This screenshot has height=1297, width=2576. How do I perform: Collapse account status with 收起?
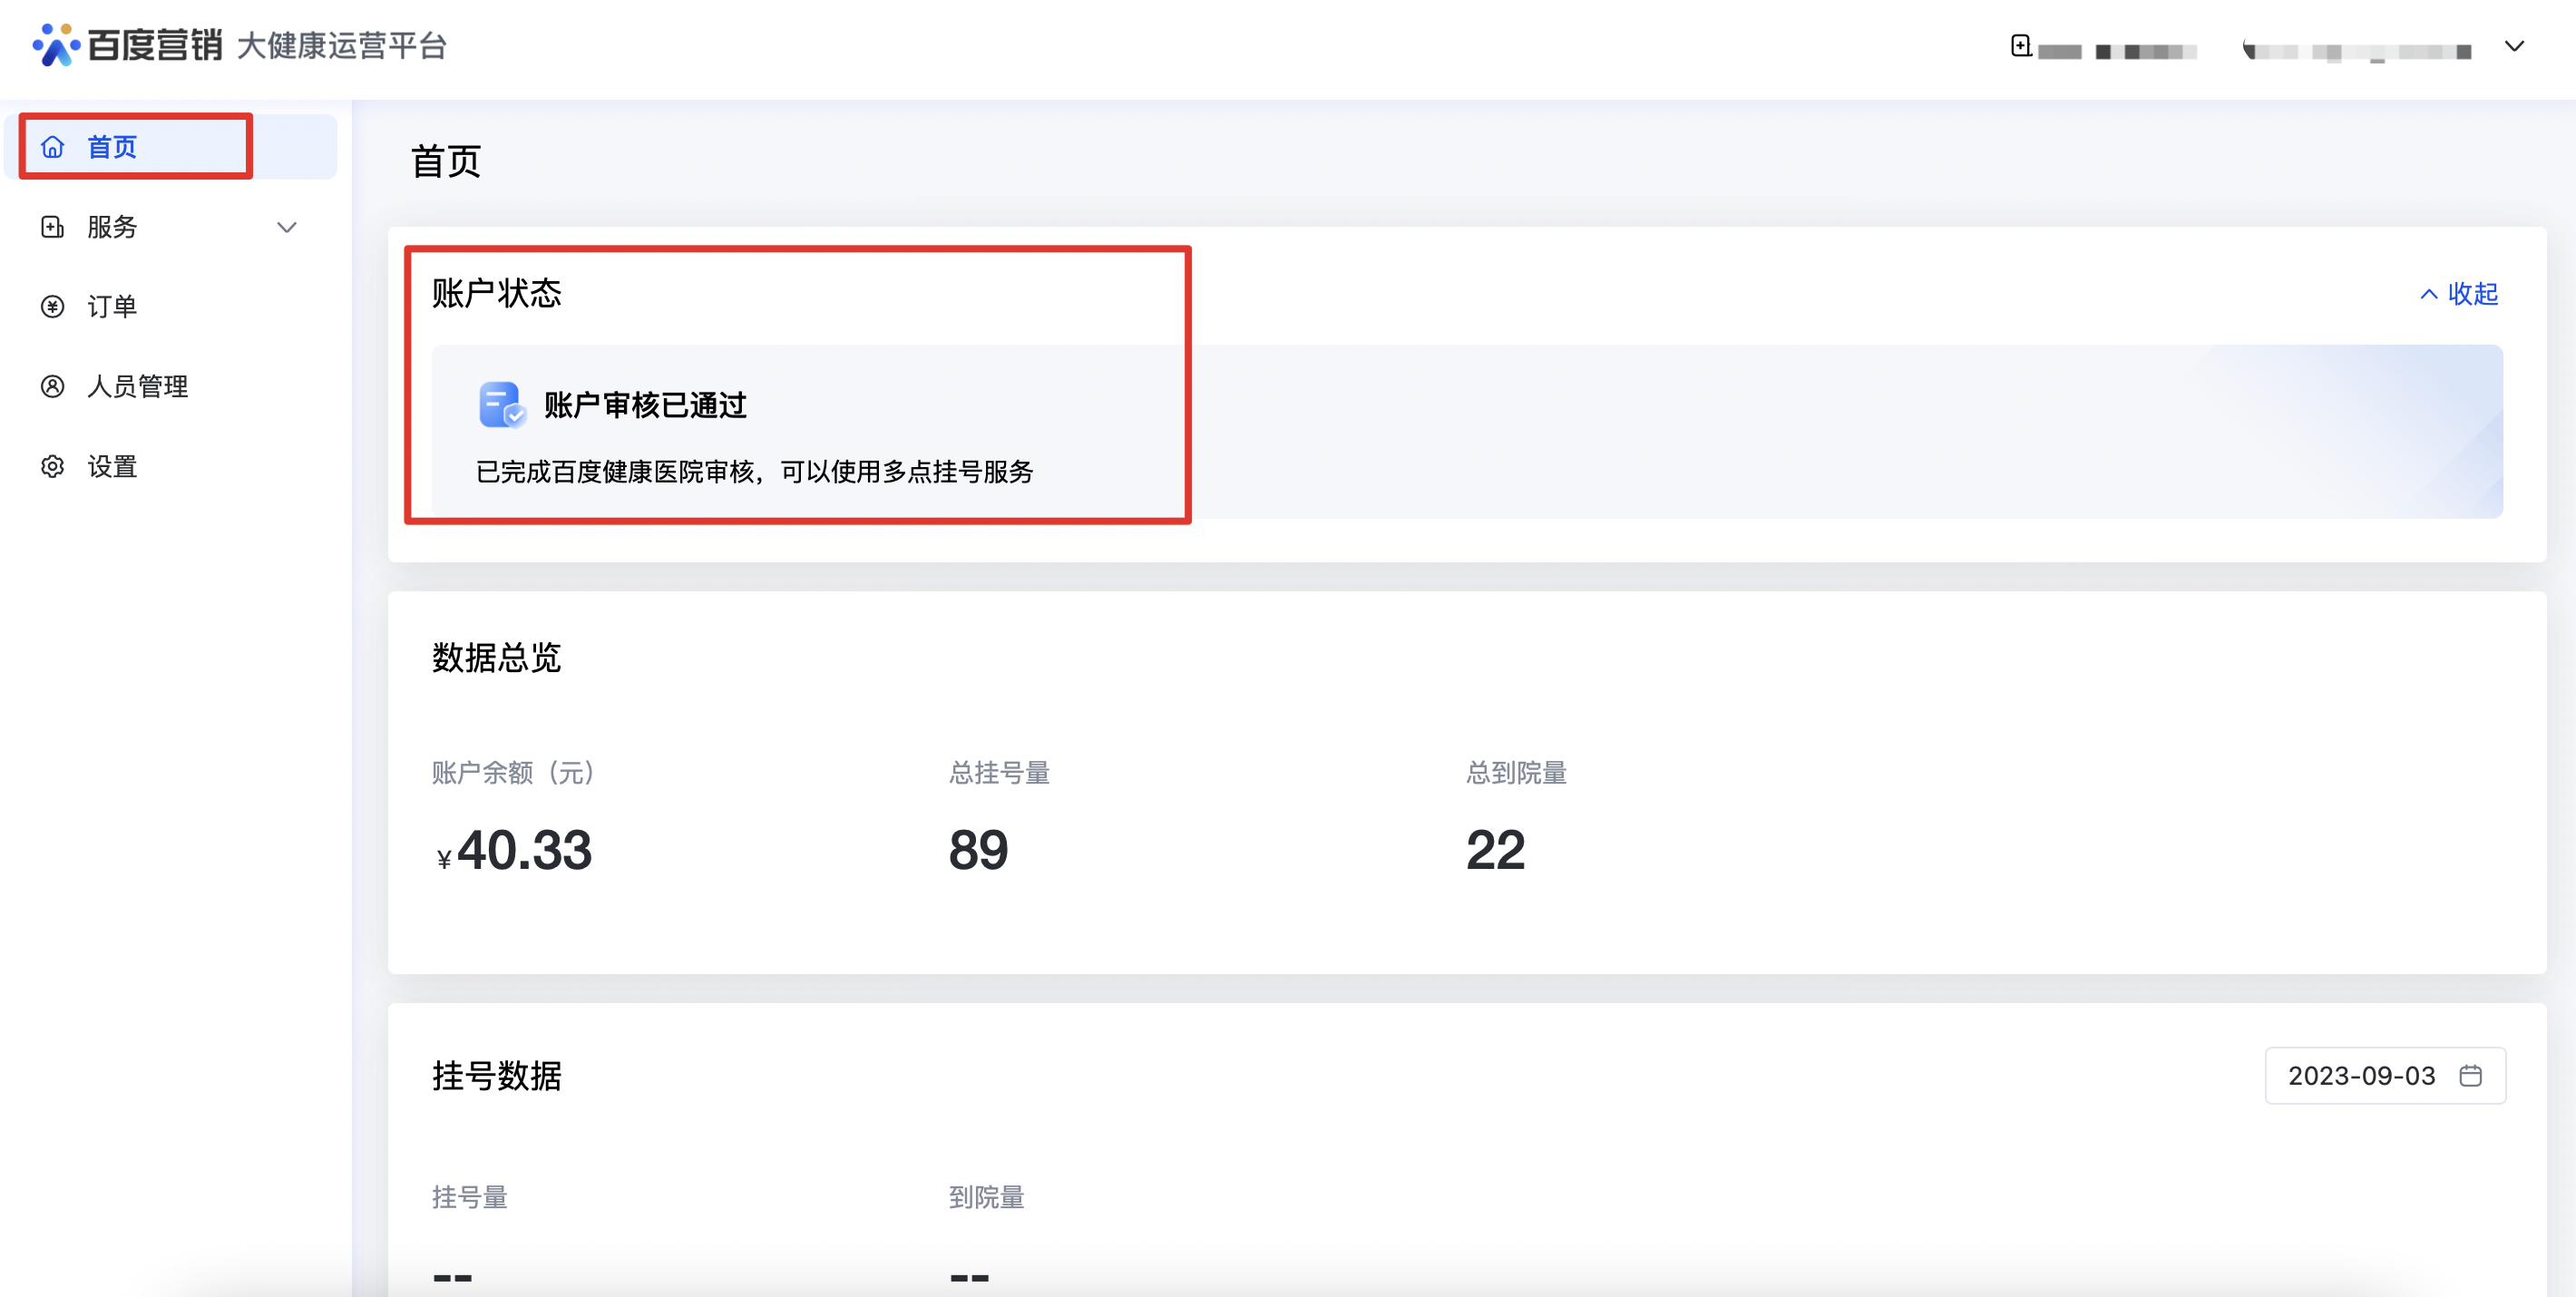pyautogui.click(x=2460, y=294)
